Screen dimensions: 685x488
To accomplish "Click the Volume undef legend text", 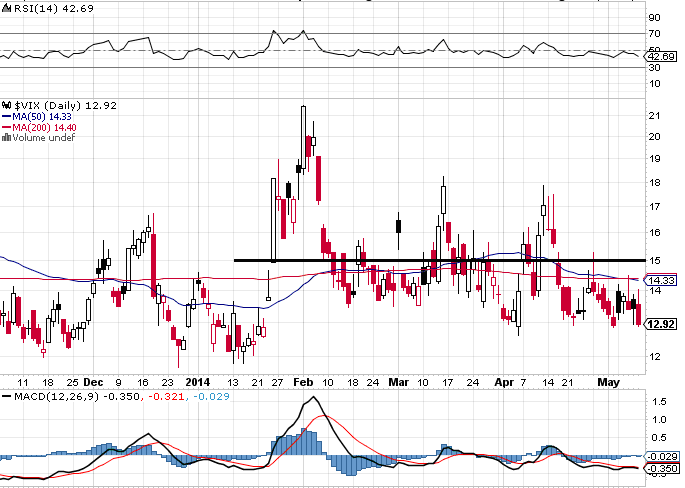I will 44,138.
